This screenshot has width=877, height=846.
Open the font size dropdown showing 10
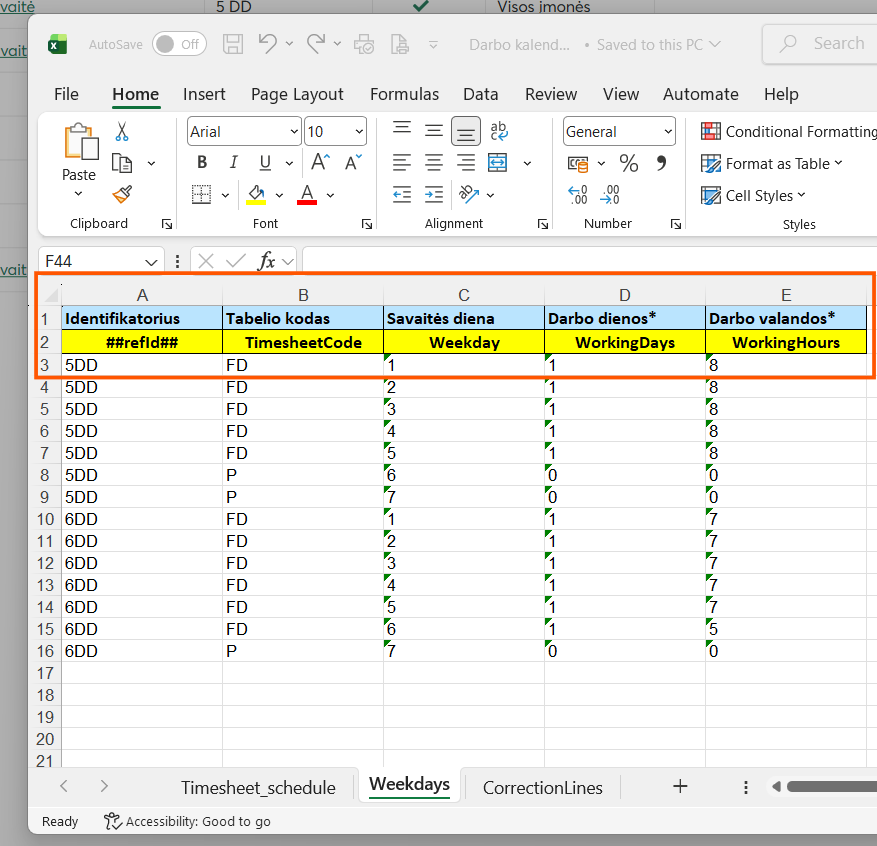359,132
